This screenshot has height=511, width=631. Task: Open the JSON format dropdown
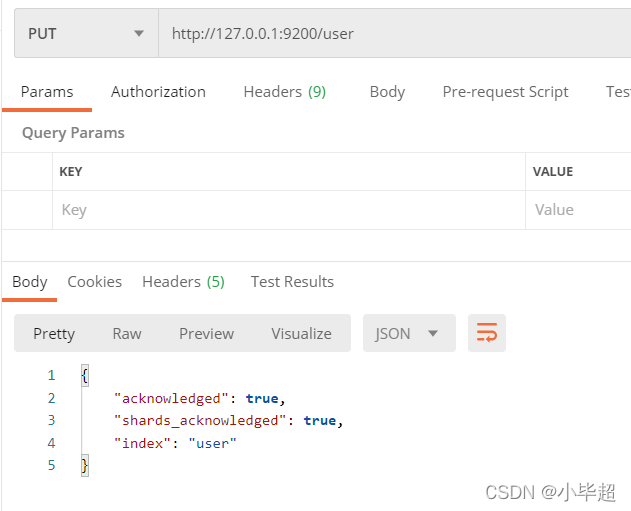(409, 334)
